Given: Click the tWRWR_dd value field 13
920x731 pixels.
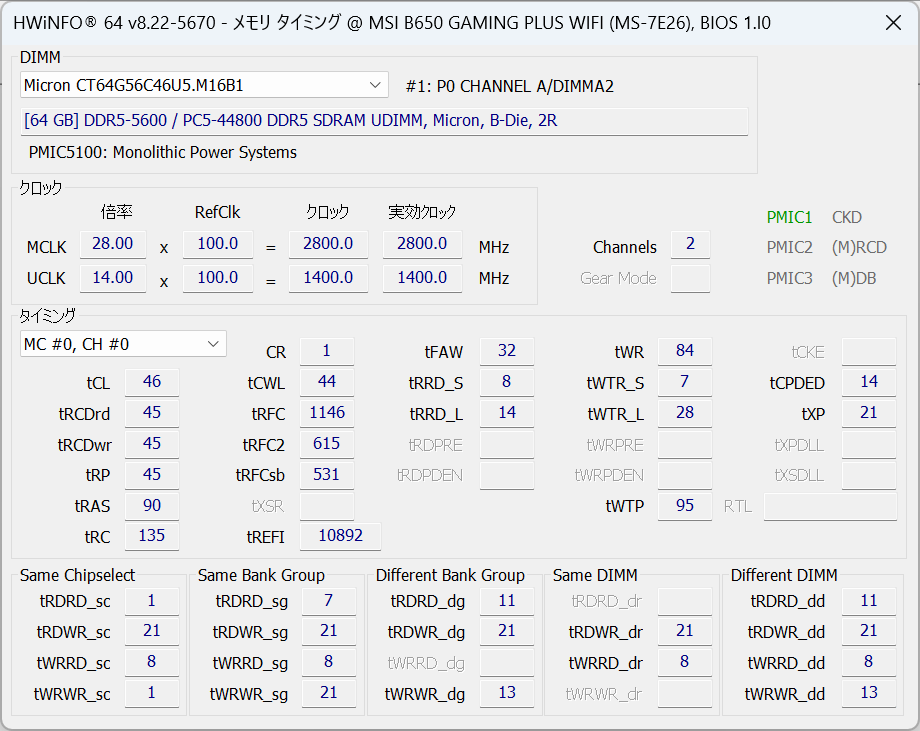Looking at the screenshot, I should point(869,693).
